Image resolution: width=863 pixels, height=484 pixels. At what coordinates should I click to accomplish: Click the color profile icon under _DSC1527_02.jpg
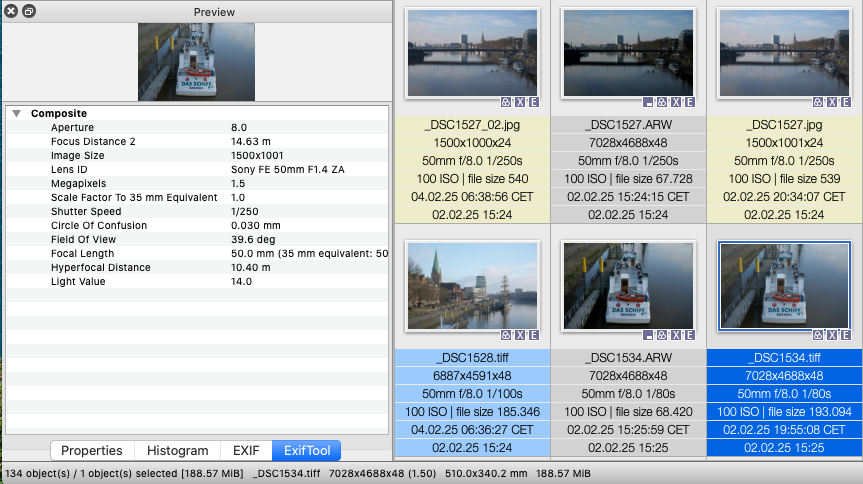pos(506,102)
